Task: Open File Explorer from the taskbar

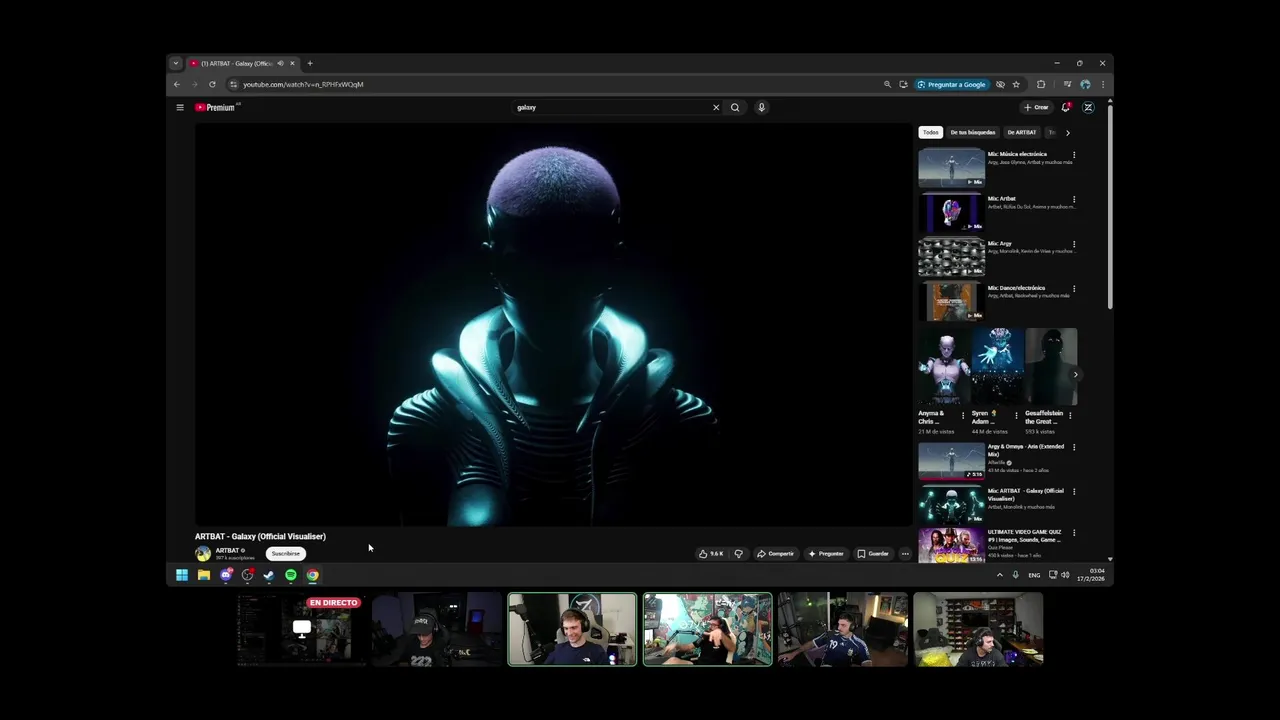Action: pos(204,575)
